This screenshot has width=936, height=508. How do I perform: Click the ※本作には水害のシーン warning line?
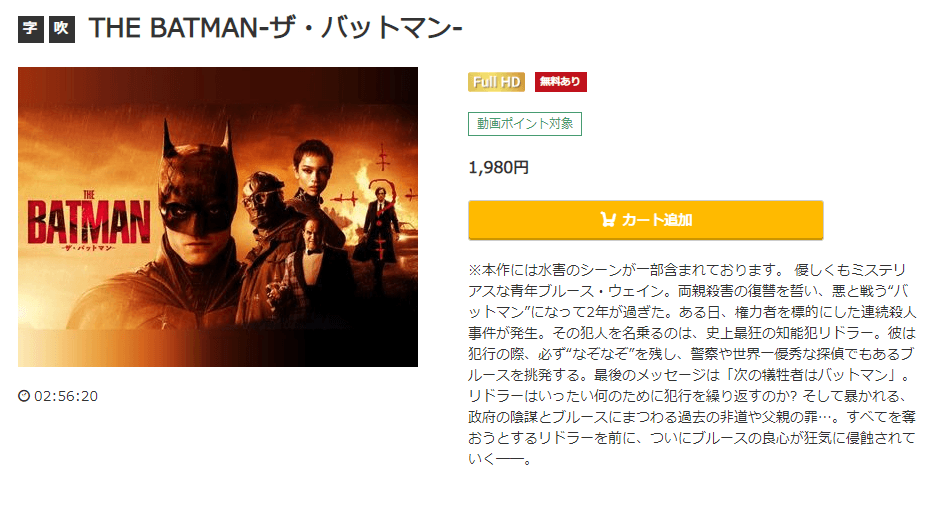(x=625, y=270)
